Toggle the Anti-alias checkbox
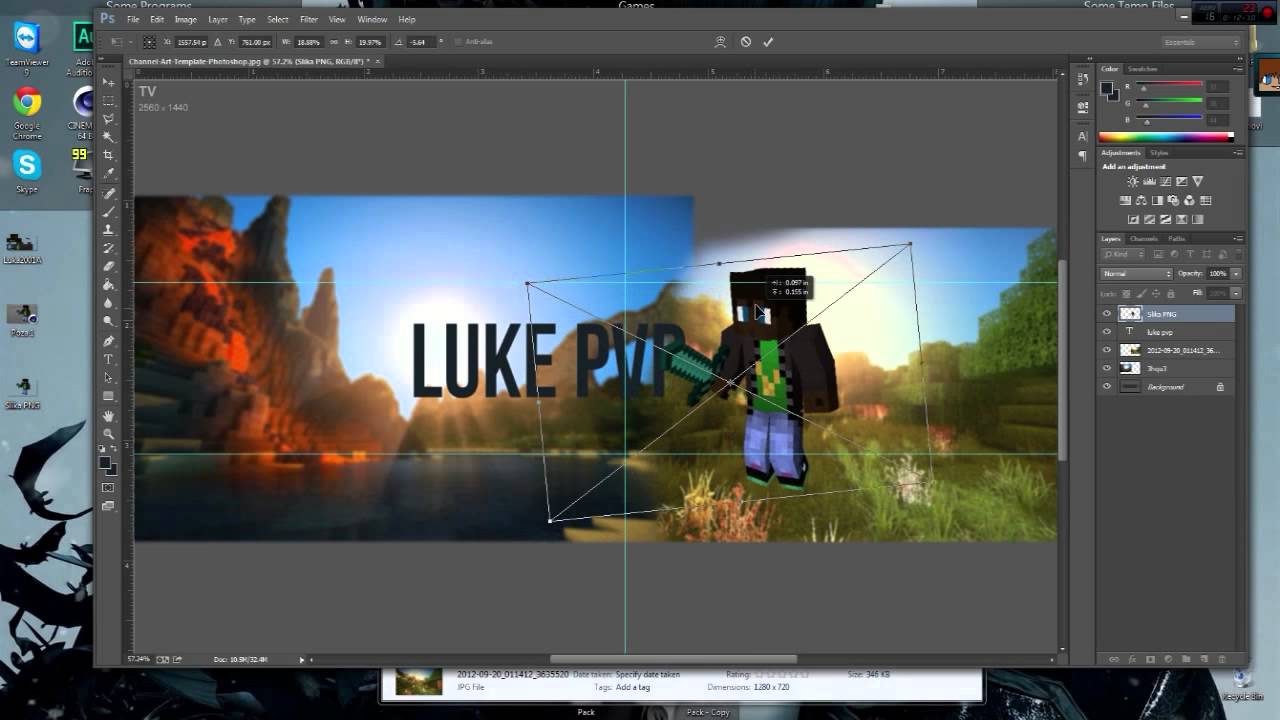This screenshot has height=720, width=1280. (458, 42)
